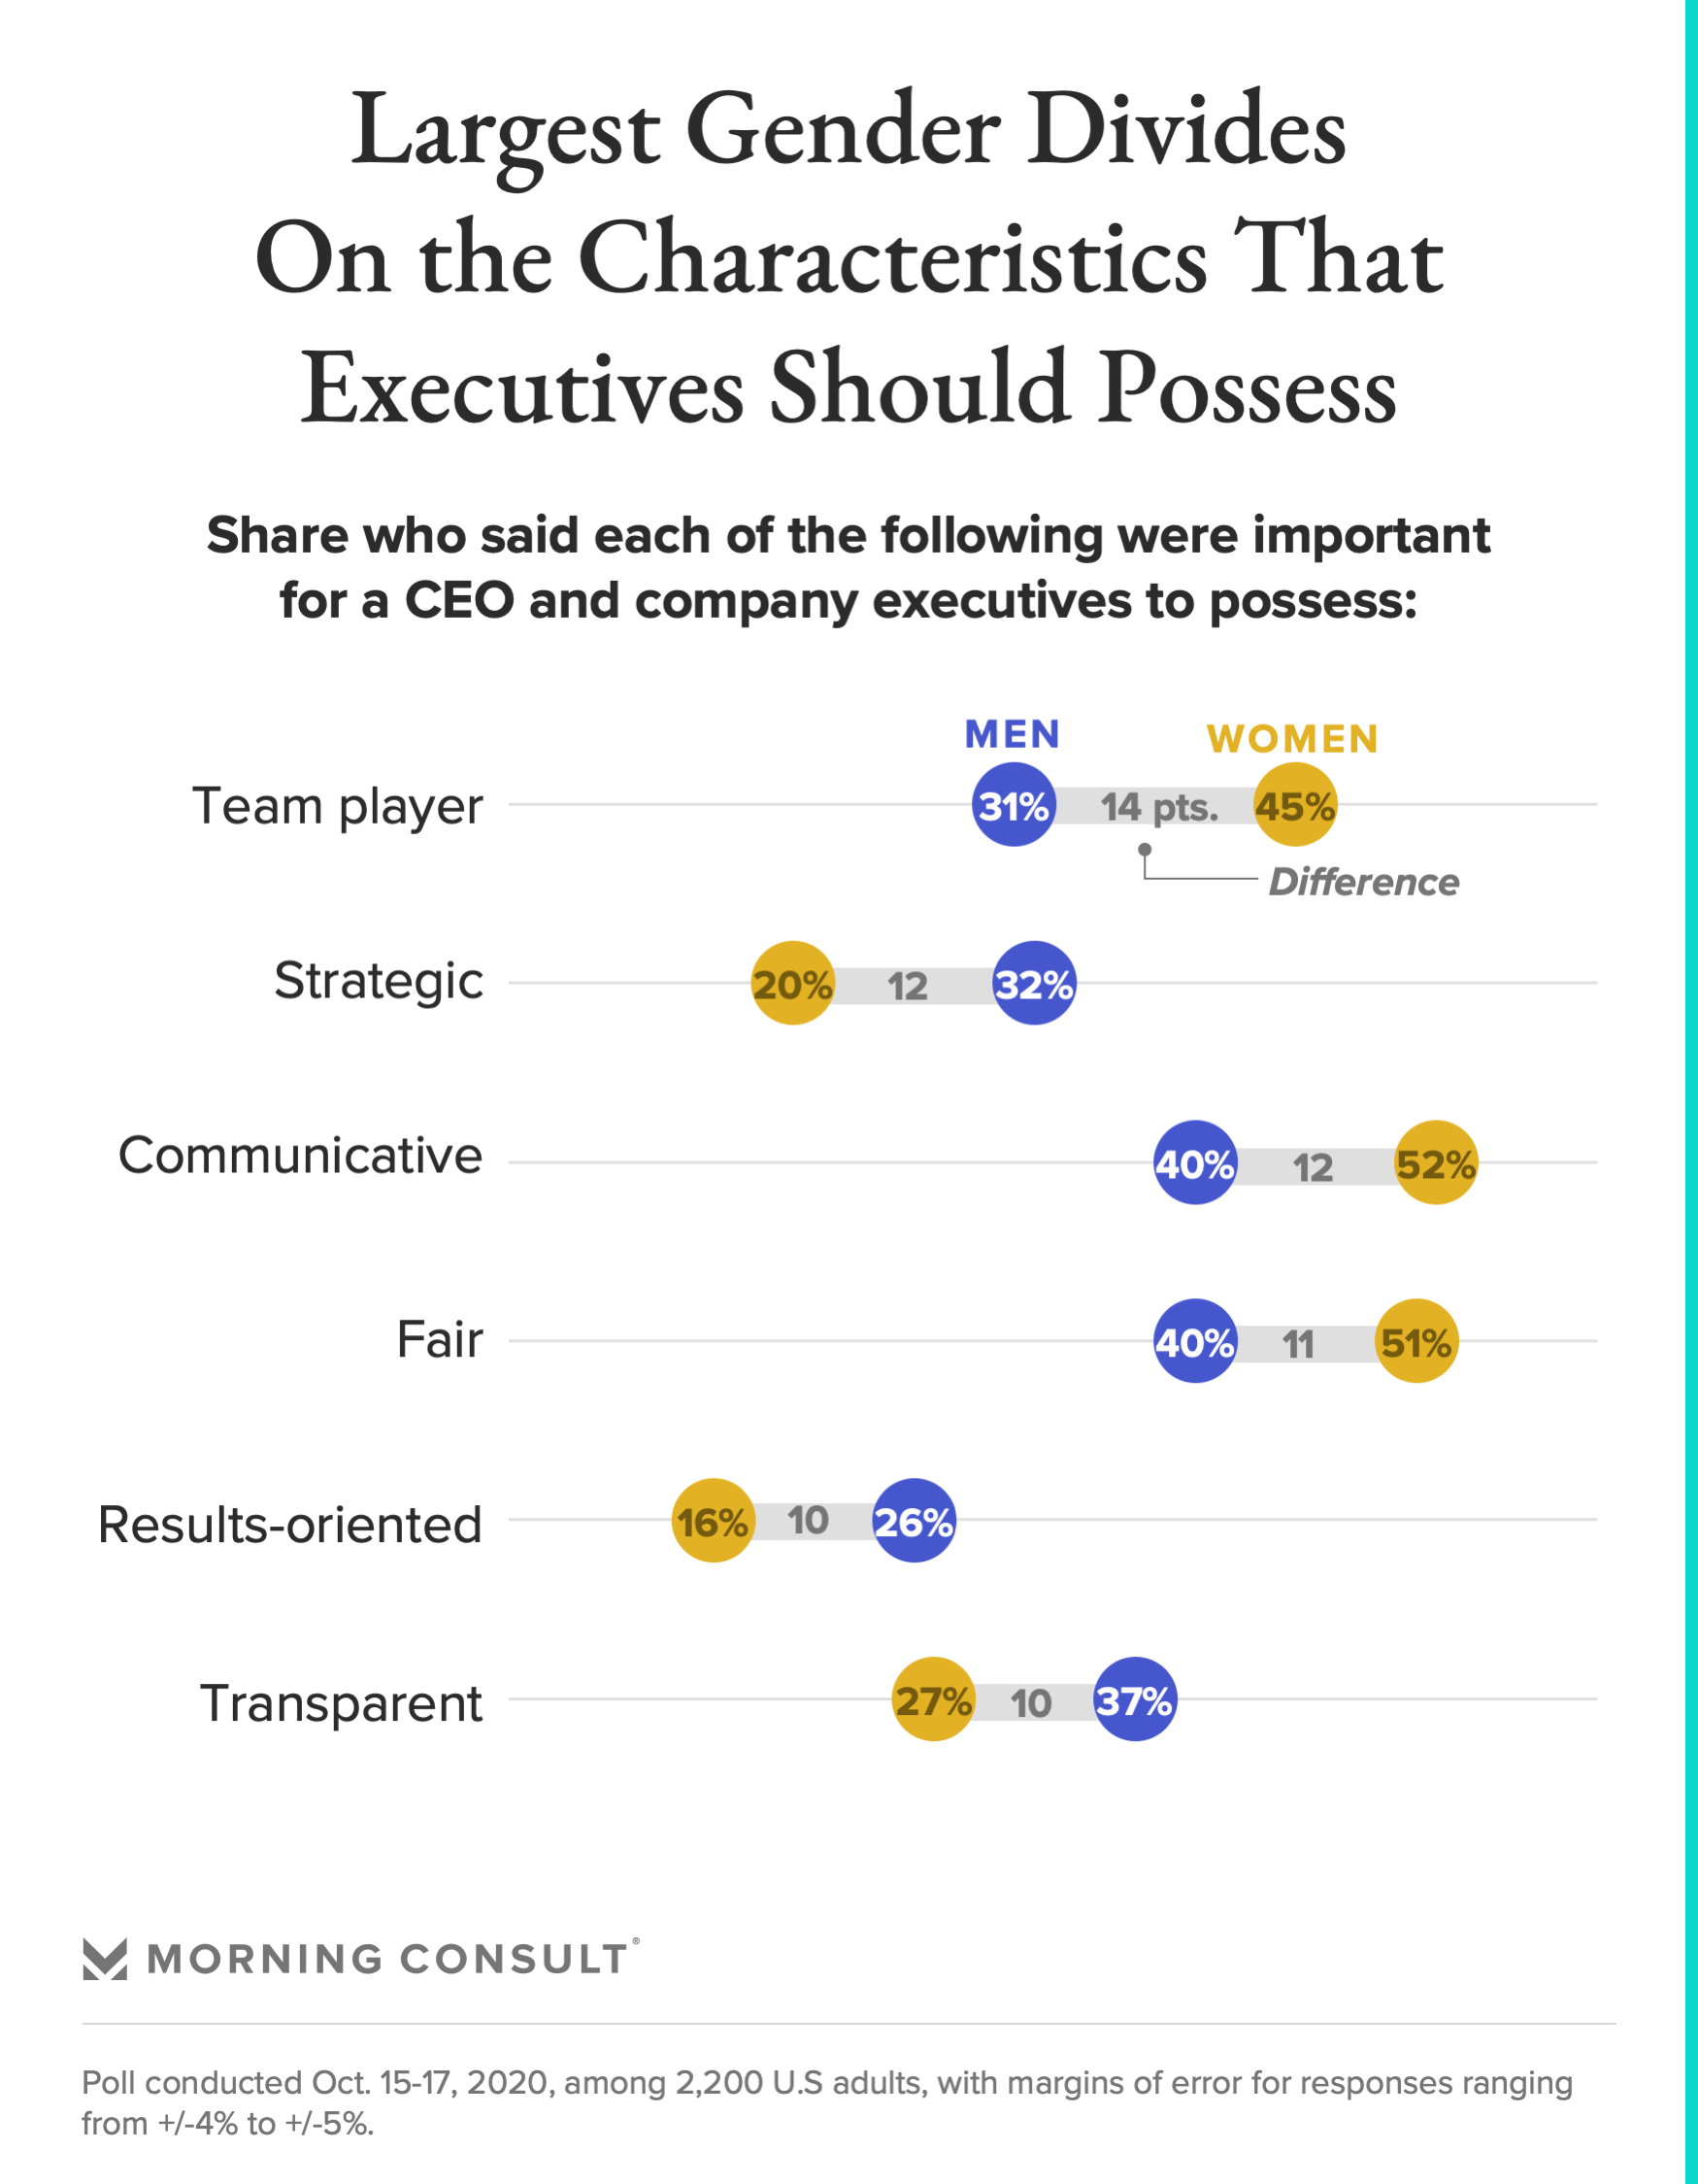
Task: Click the MEN legend label
Action: pyautogui.click(x=1012, y=735)
